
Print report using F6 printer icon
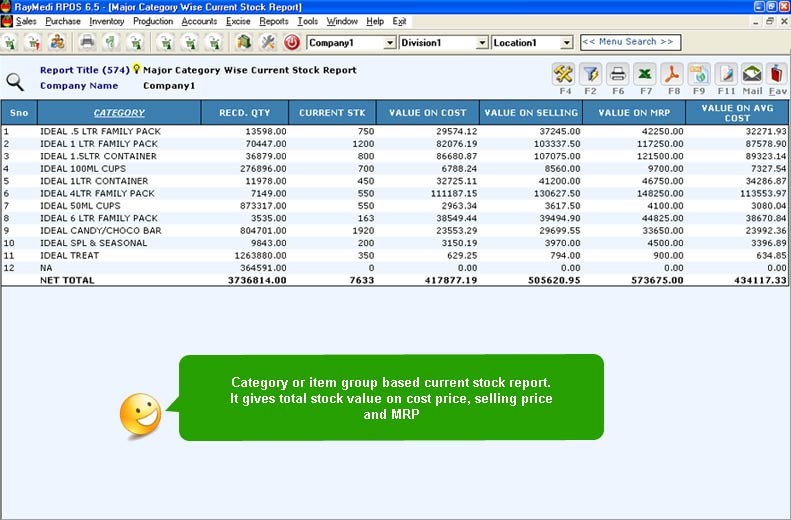click(x=618, y=75)
